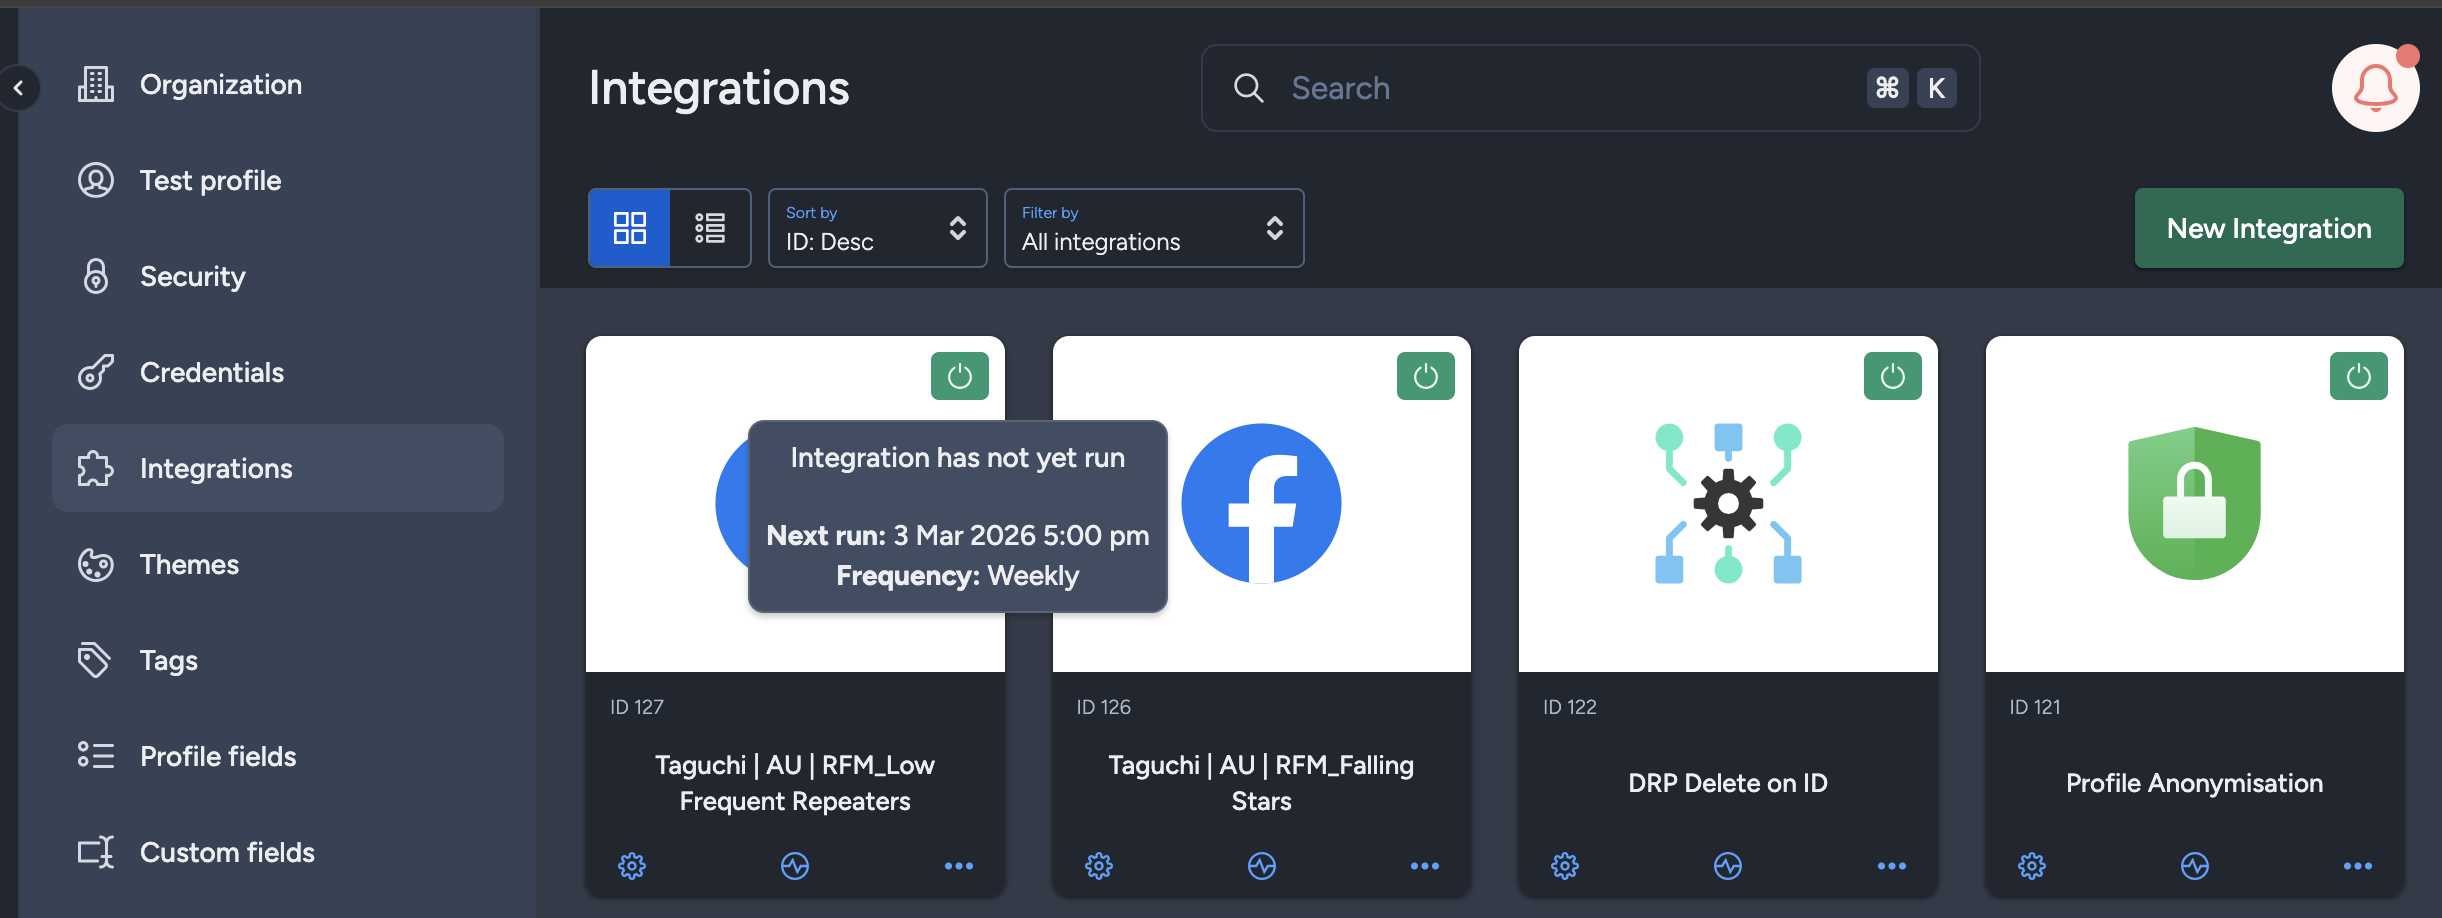2442x918 pixels.
Task: Select the Credentials sidebar icon
Action: 95,372
